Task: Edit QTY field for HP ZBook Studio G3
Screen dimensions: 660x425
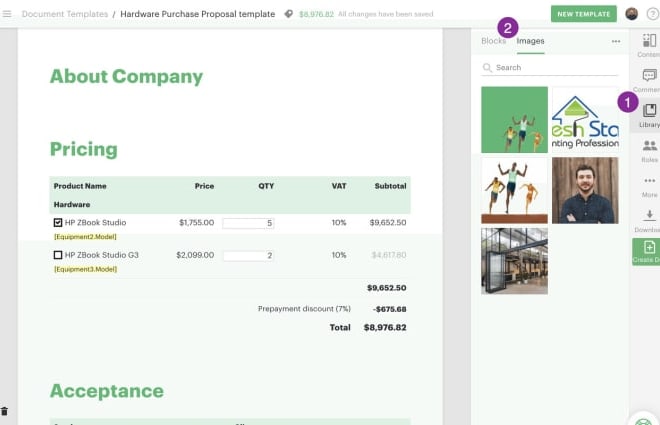Action: pos(248,255)
